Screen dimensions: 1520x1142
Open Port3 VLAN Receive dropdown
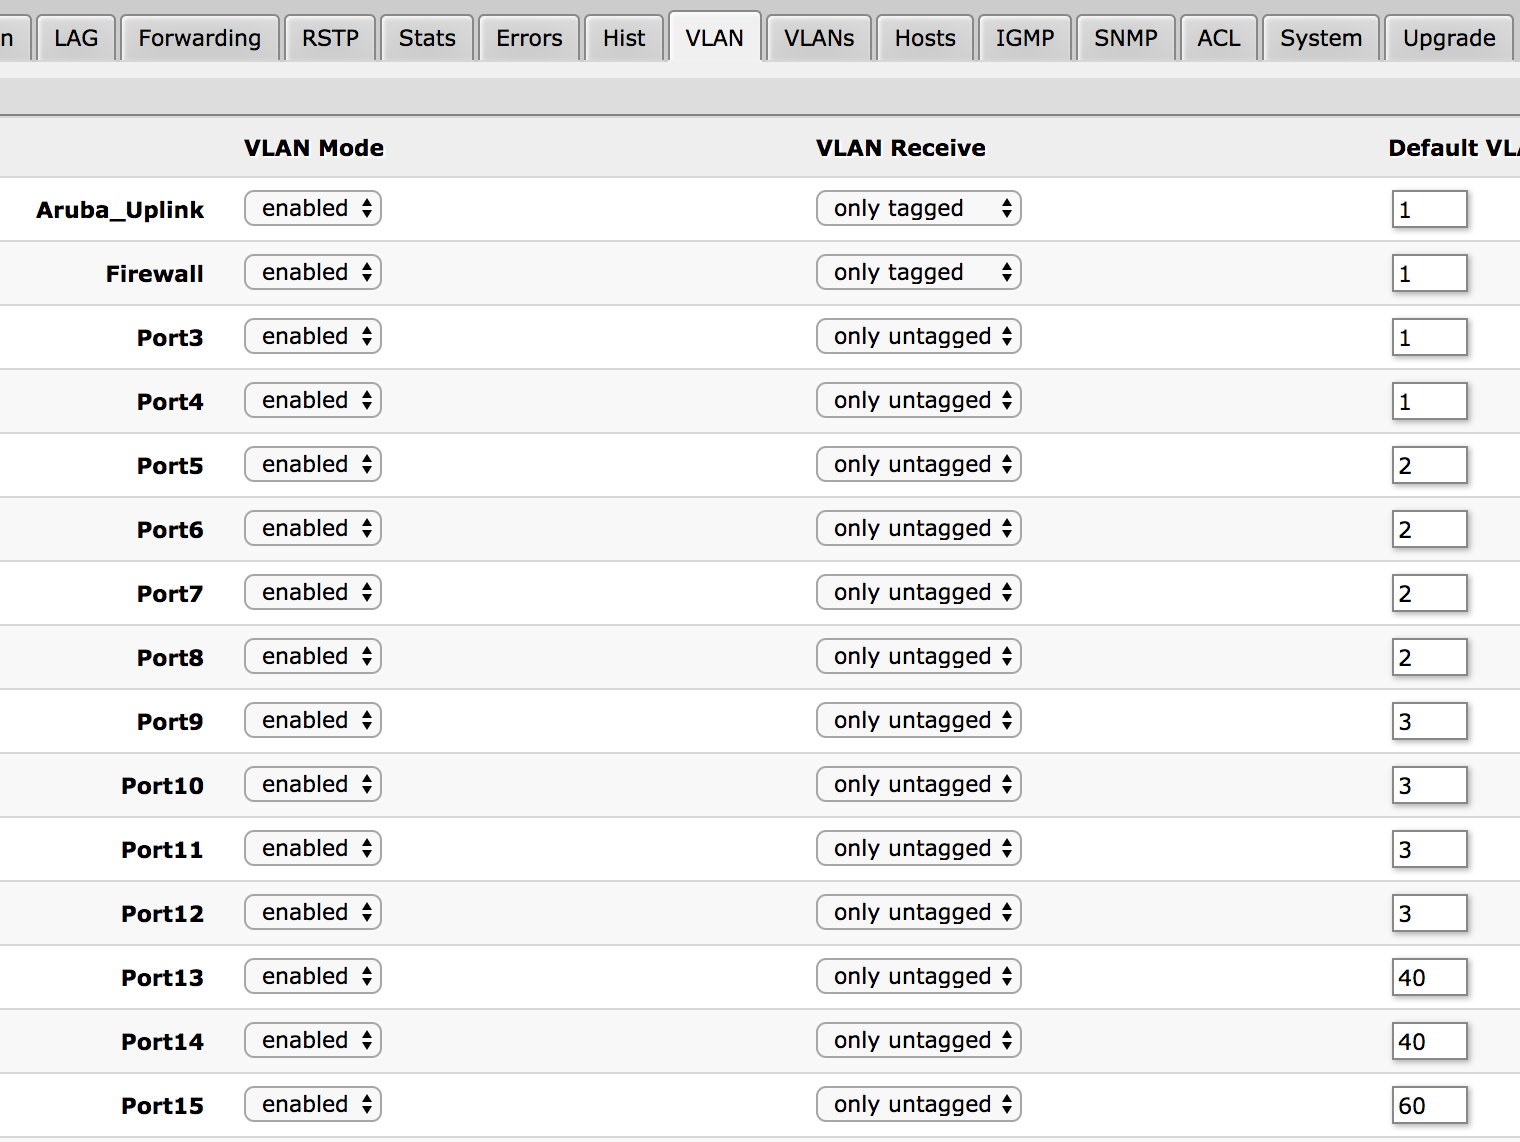[x=918, y=336]
